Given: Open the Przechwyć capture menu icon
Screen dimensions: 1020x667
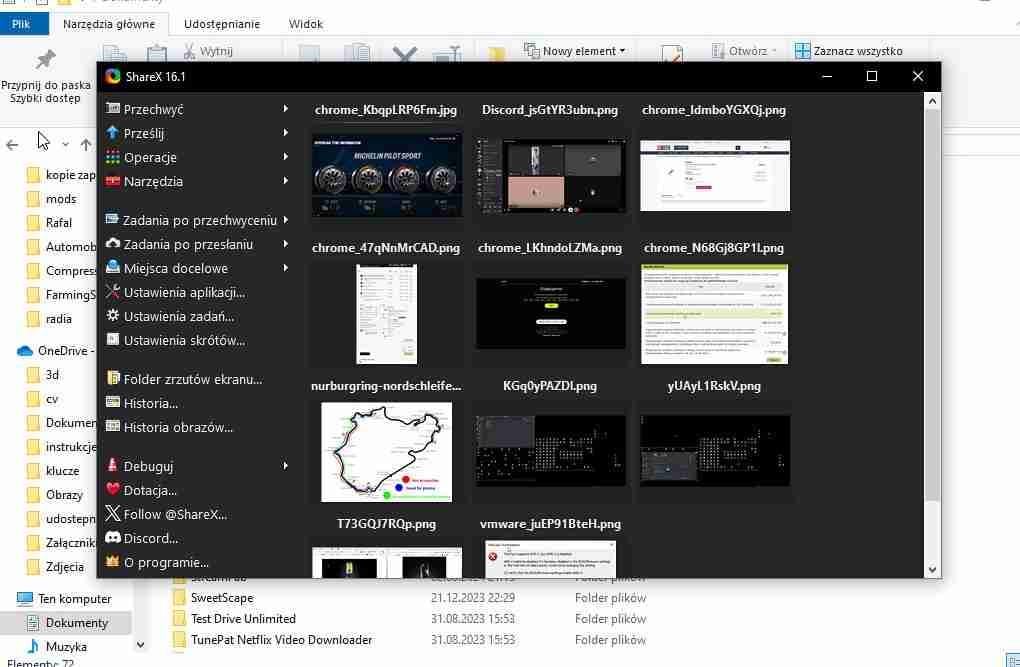Looking at the screenshot, I should click(113, 109).
